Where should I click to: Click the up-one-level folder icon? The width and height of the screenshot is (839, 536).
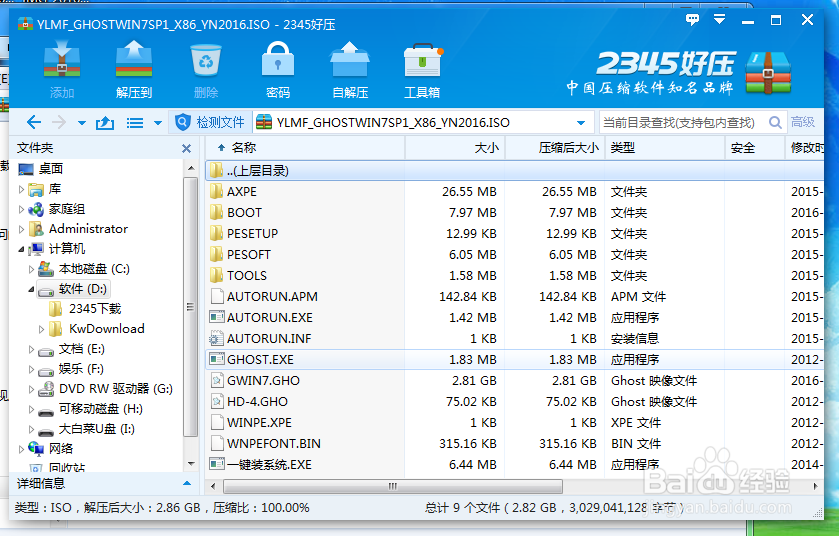pyautogui.click(x=105, y=123)
